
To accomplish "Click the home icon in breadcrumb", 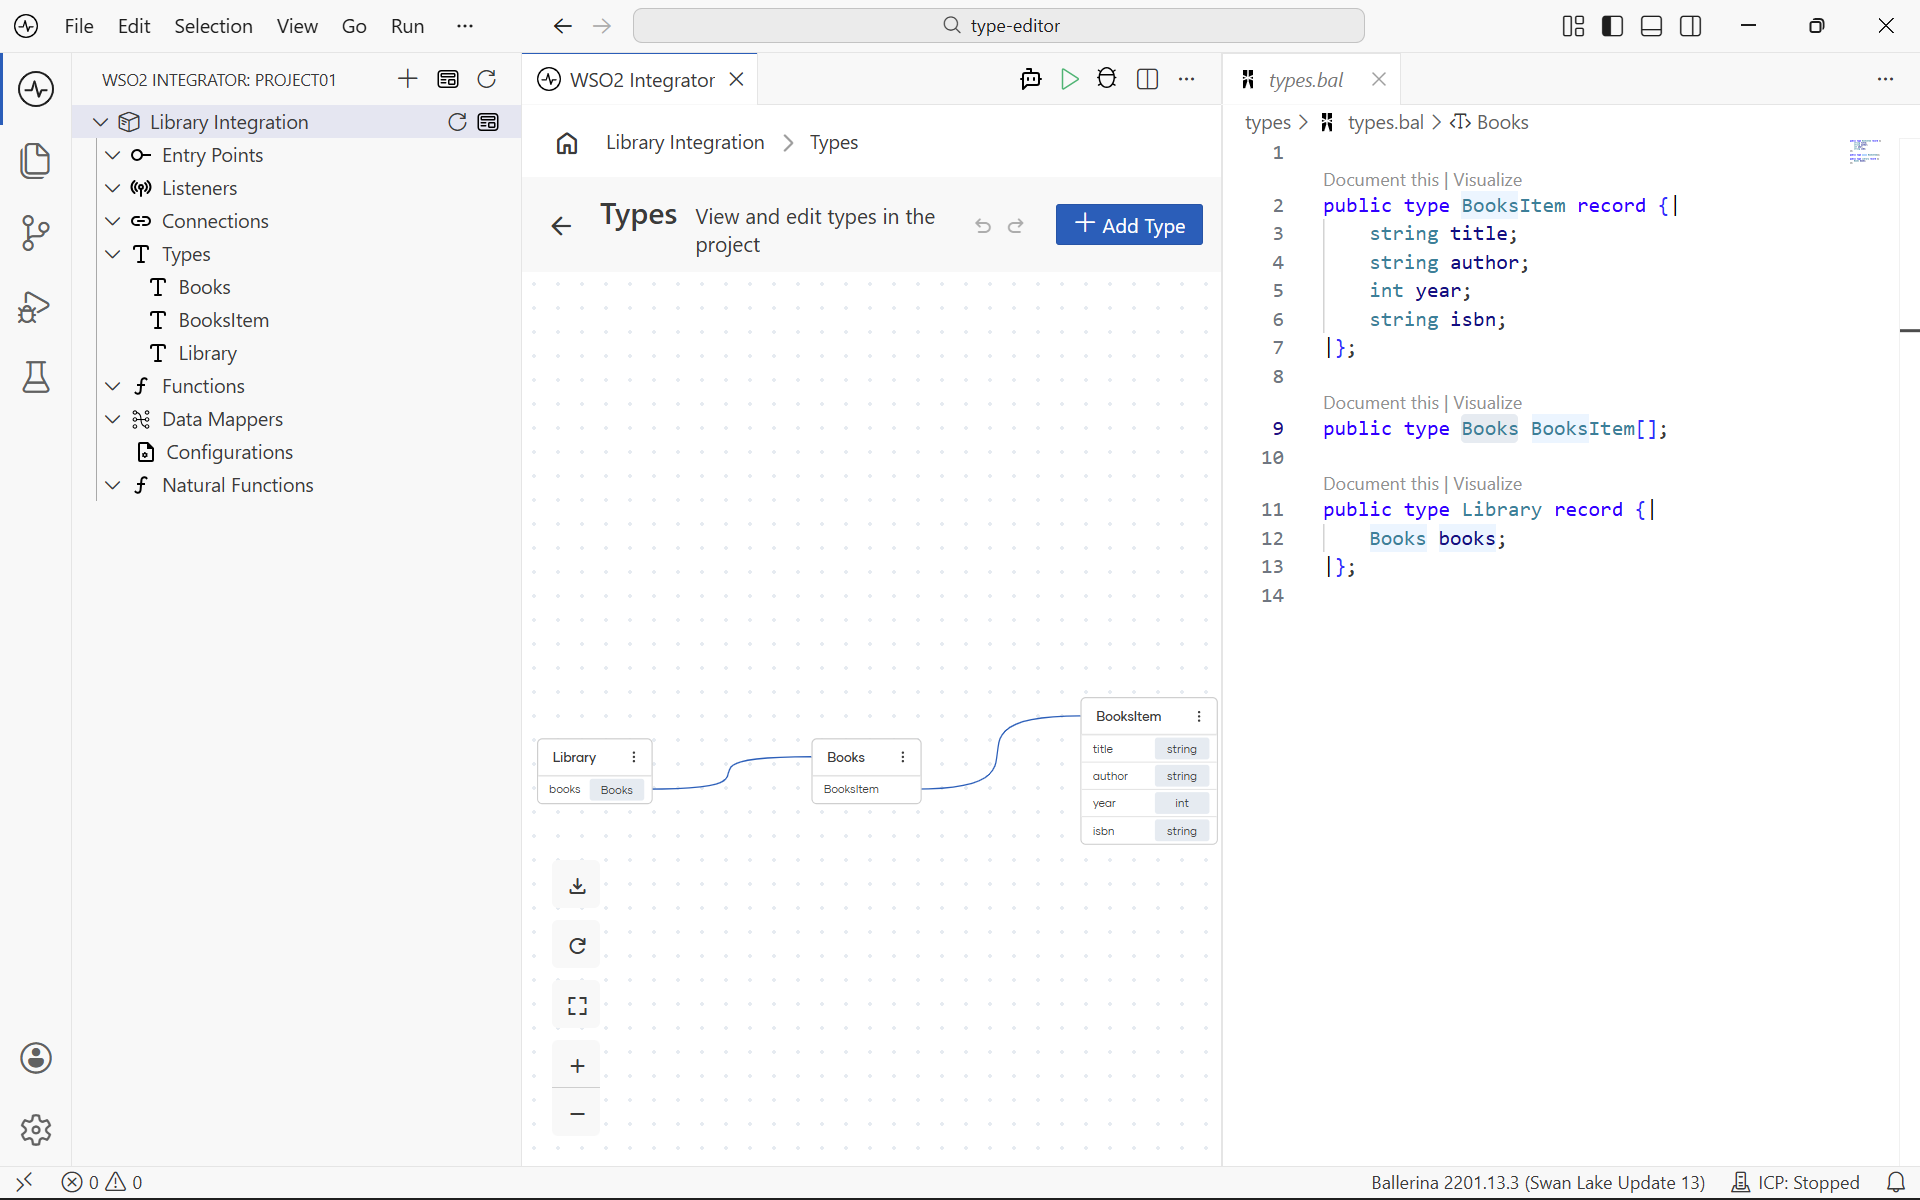I will pyautogui.click(x=567, y=143).
